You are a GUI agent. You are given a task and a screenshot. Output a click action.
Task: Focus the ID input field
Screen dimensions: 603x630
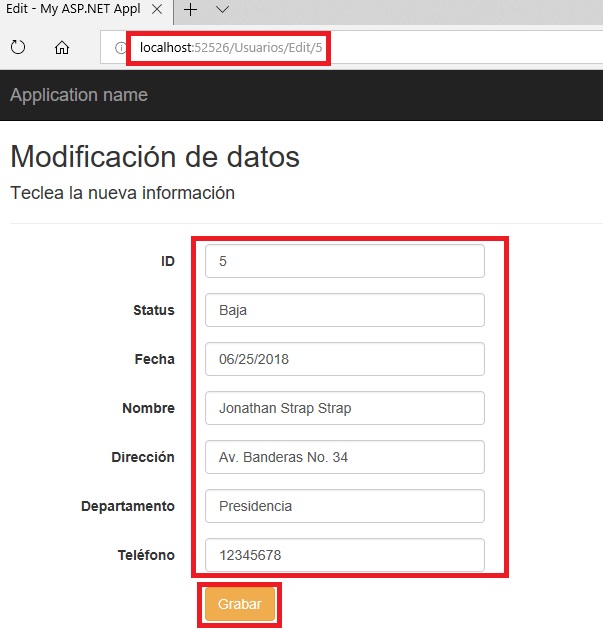[345, 261]
